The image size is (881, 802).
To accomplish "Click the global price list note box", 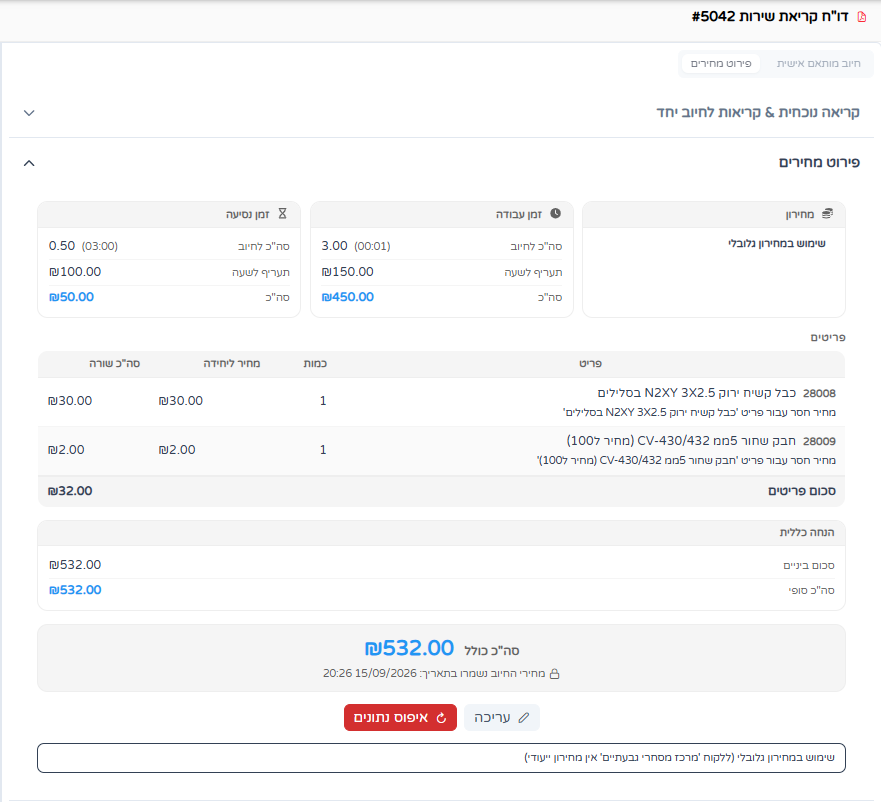I will (441, 758).
